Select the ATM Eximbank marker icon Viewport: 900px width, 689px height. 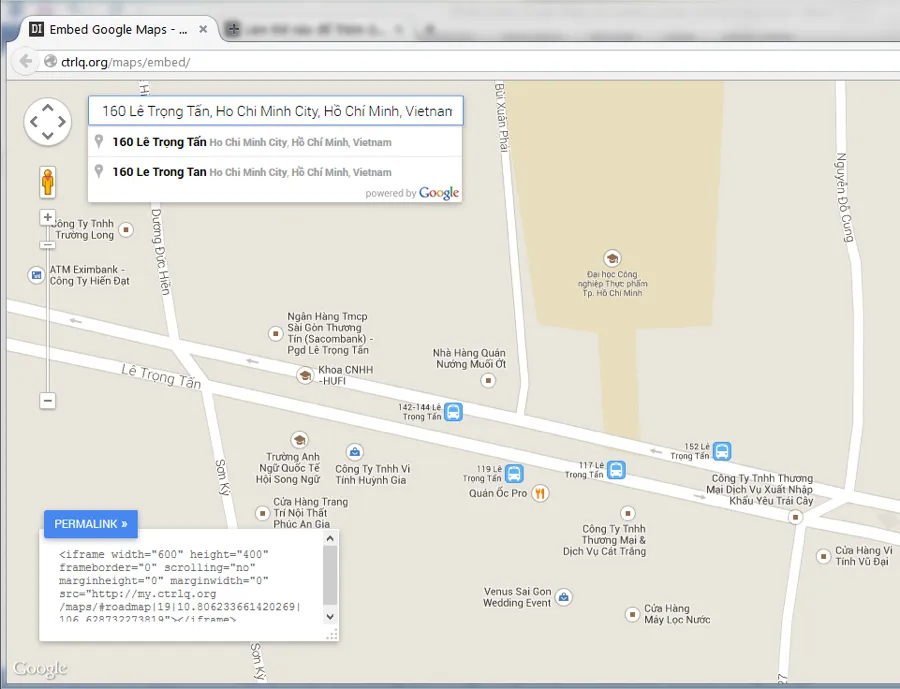click(35, 273)
